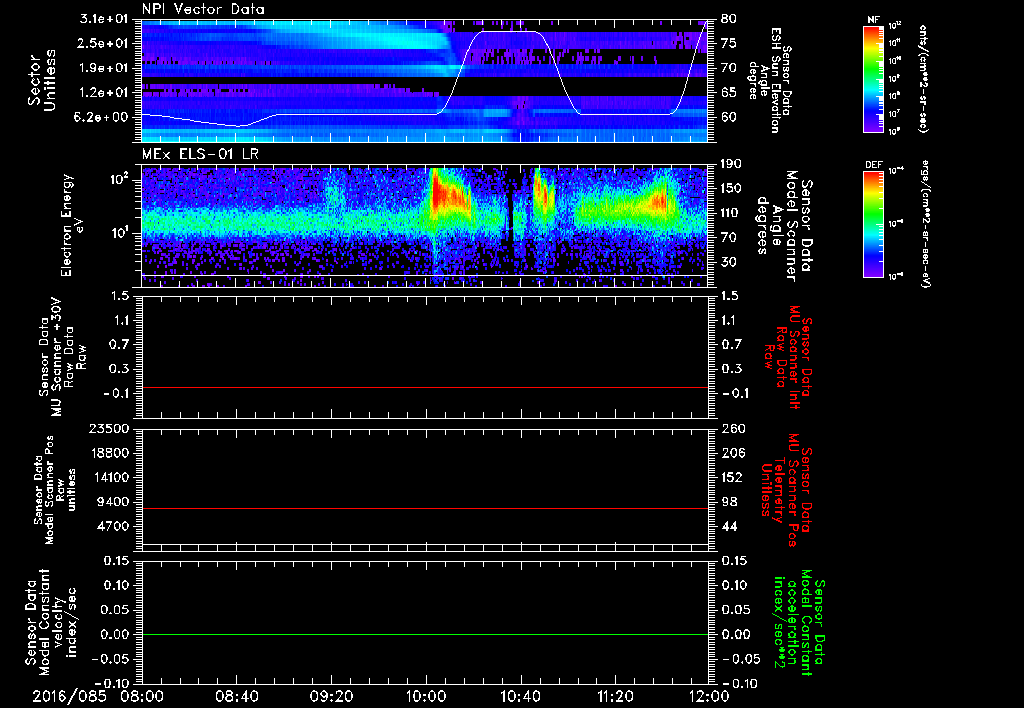The width and height of the screenshot is (1024, 708).
Task: Click the "11:20" time axis label
Action: click(x=615, y=696)
